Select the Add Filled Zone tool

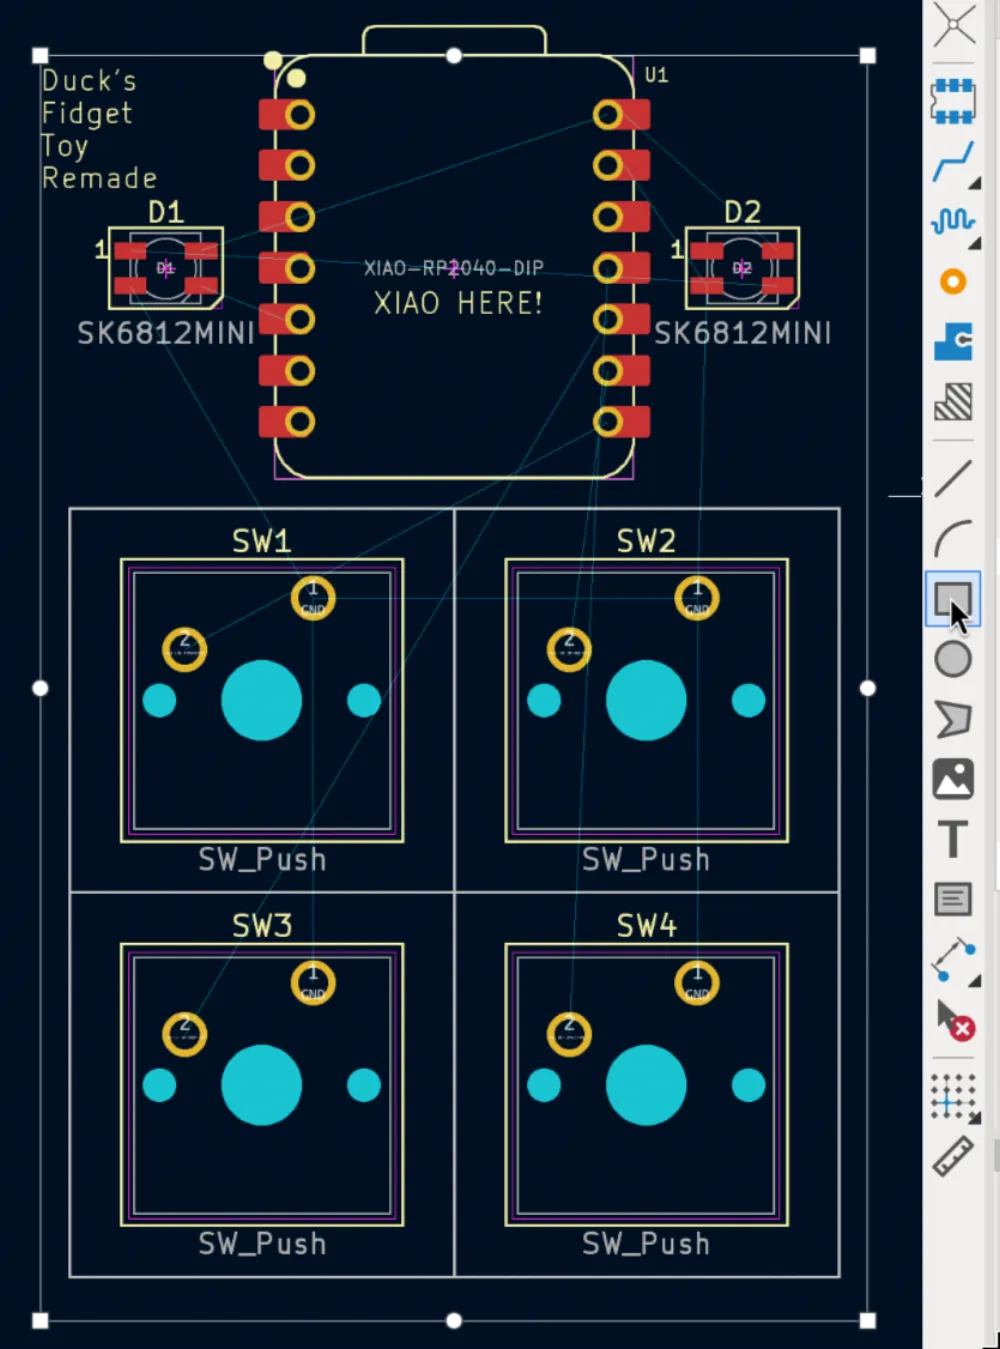[953, 341]
